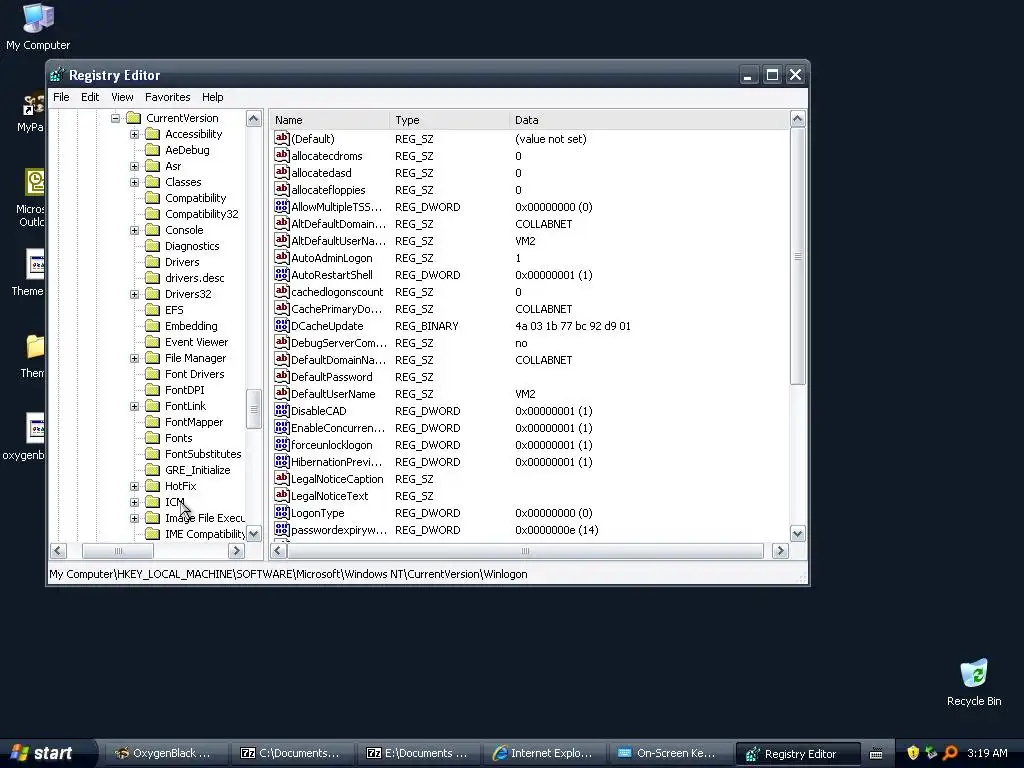
Task: Open the File menu
Action: click(61, 97)
